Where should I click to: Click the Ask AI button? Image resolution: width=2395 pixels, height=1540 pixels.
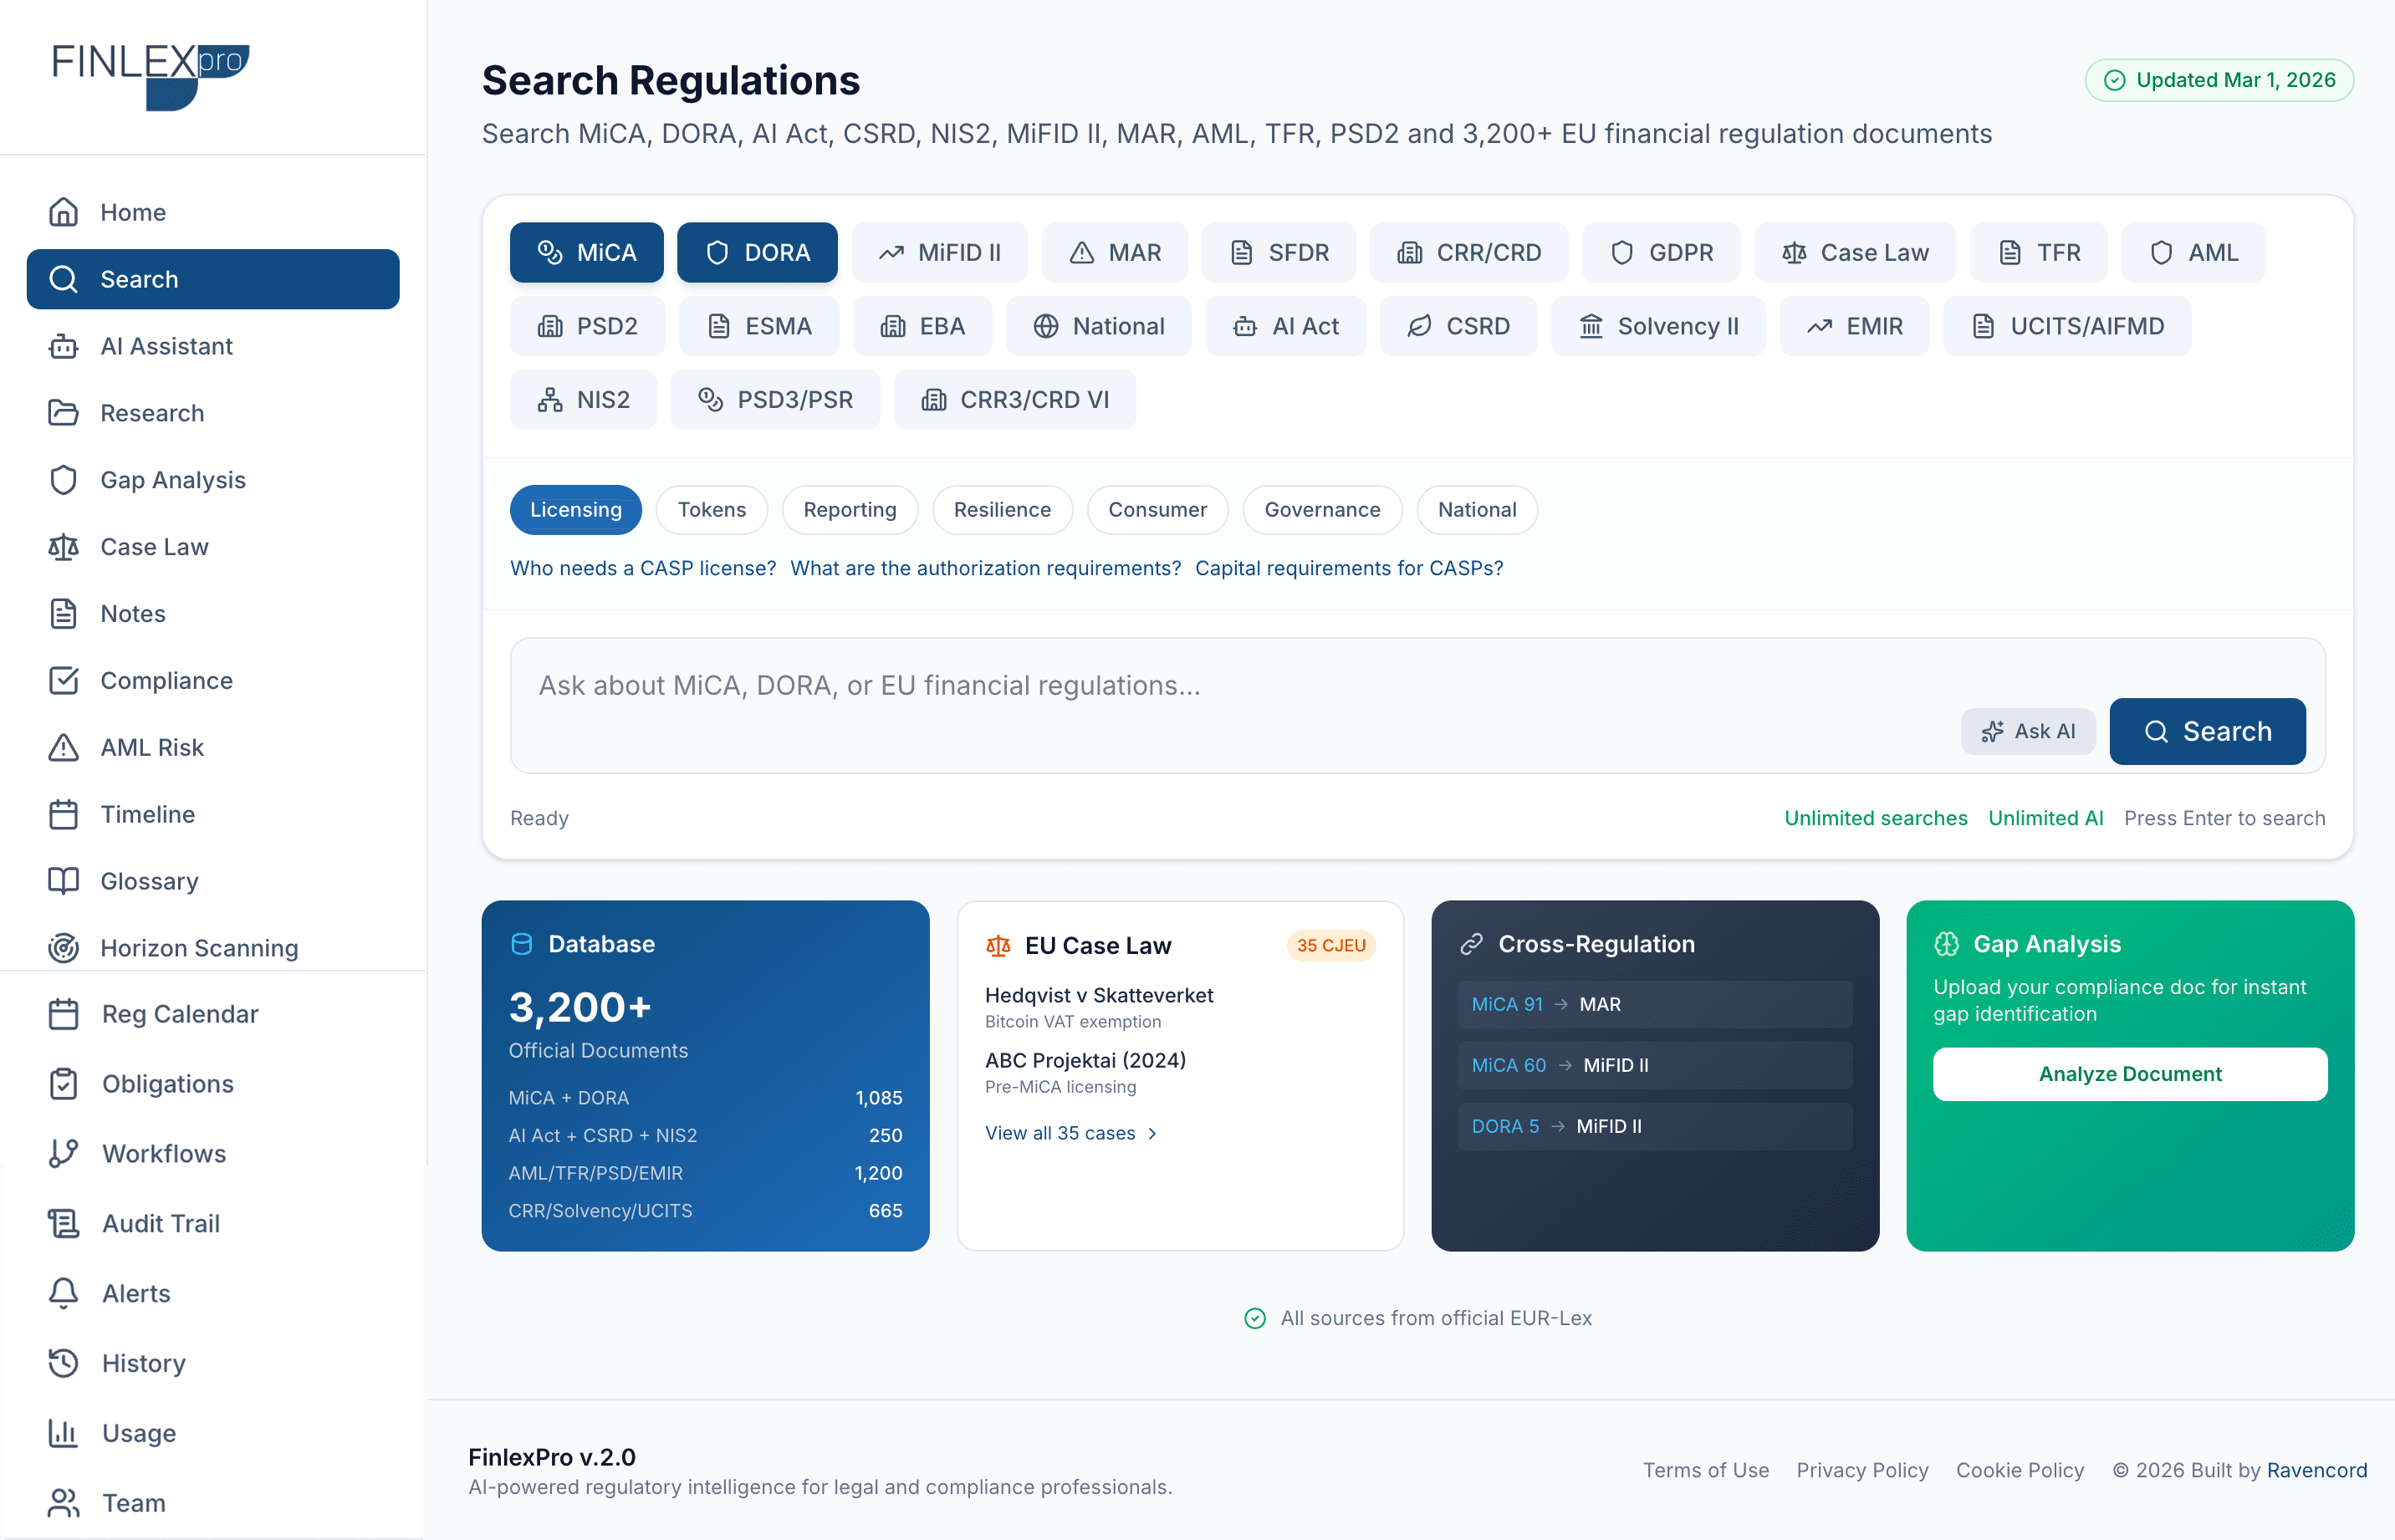point(2027,731)
